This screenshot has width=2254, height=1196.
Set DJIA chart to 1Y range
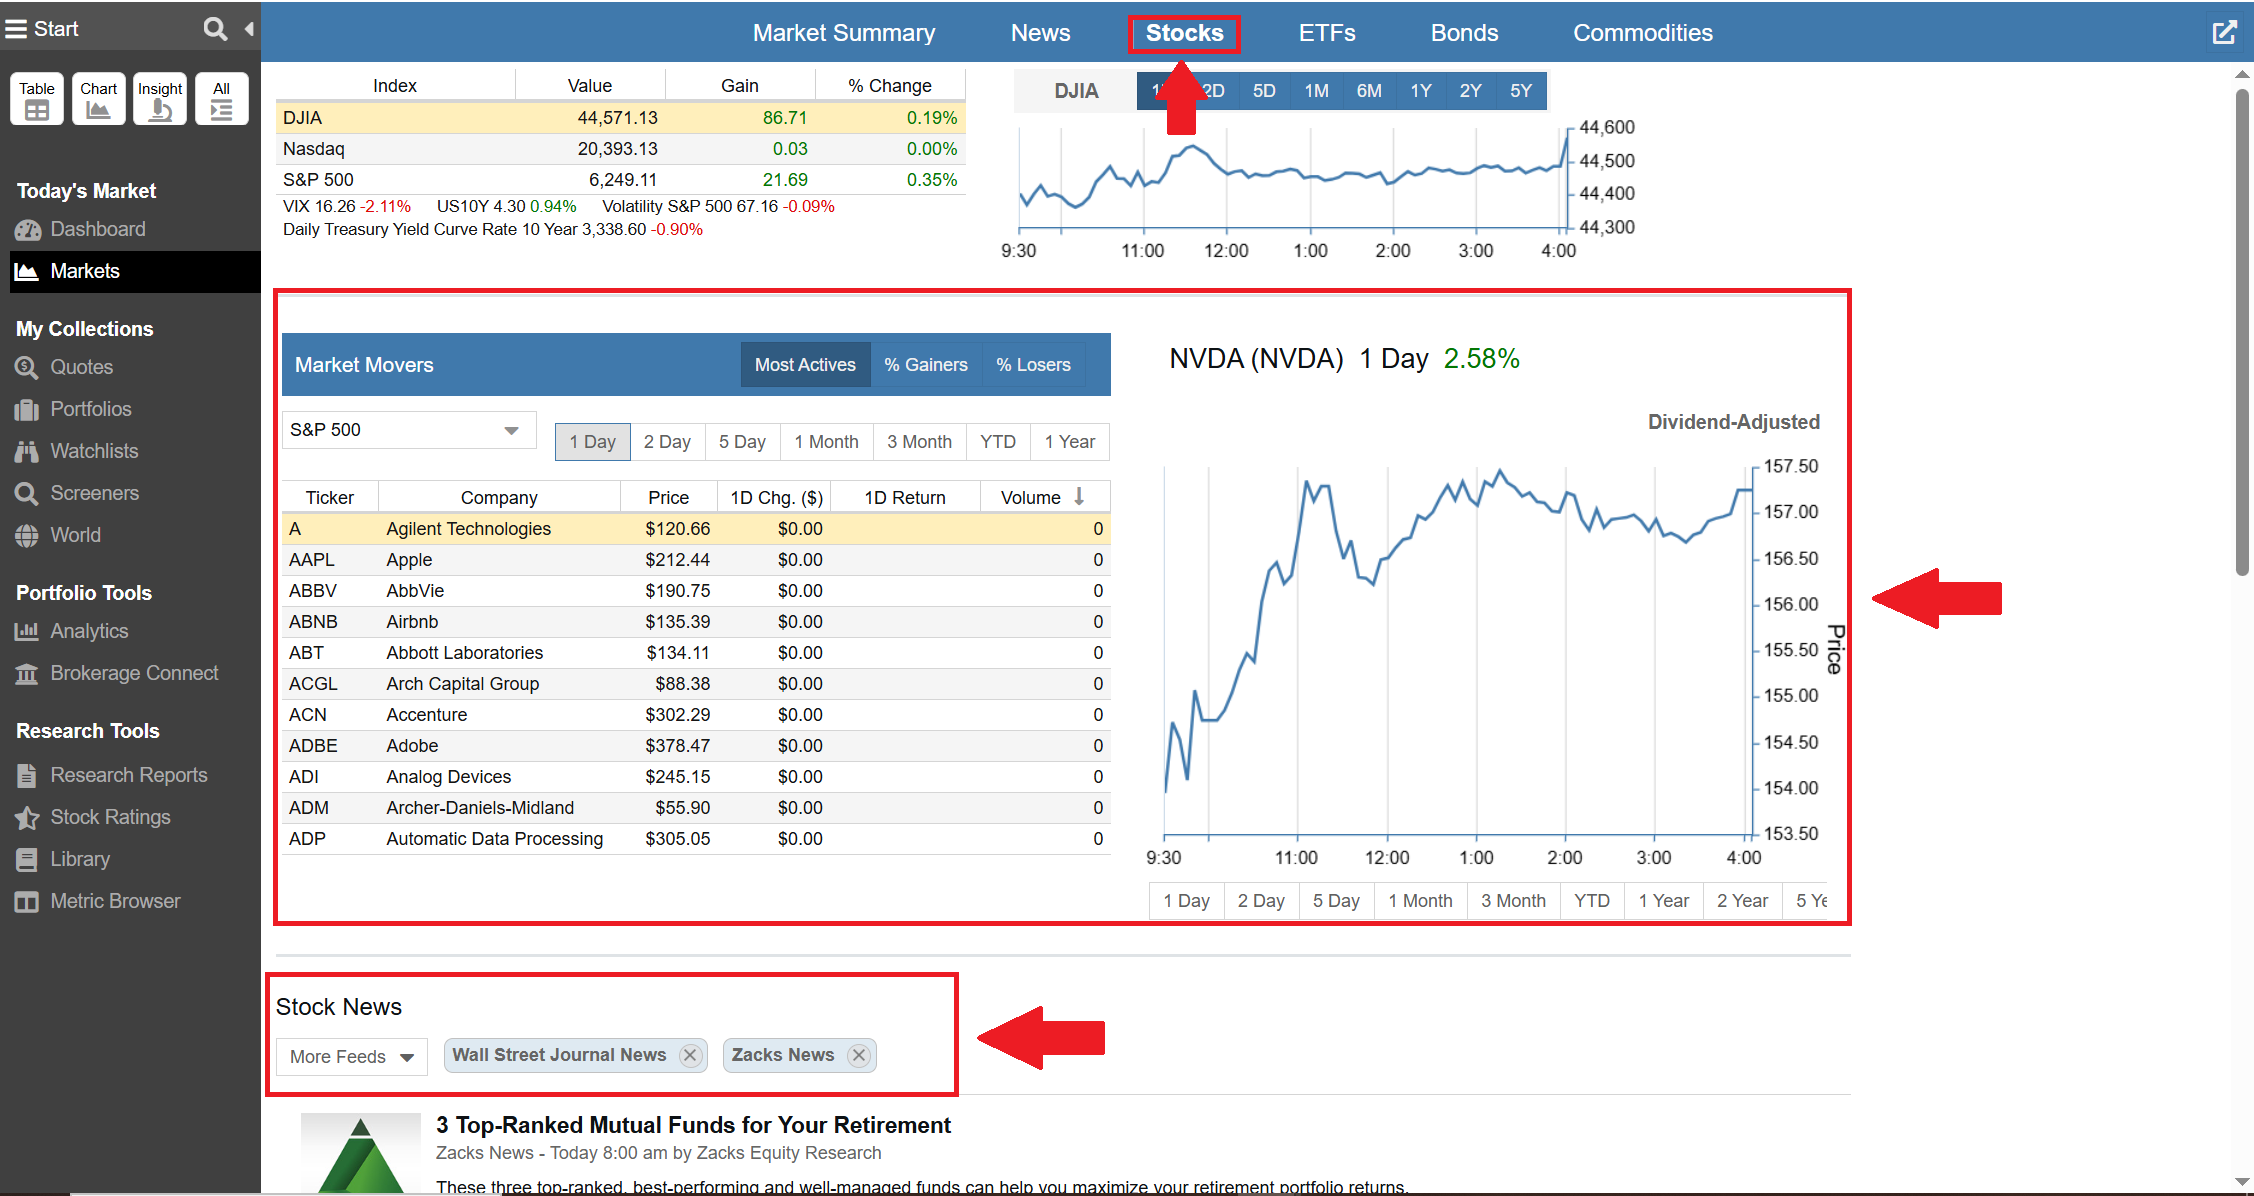[1421, 91]
